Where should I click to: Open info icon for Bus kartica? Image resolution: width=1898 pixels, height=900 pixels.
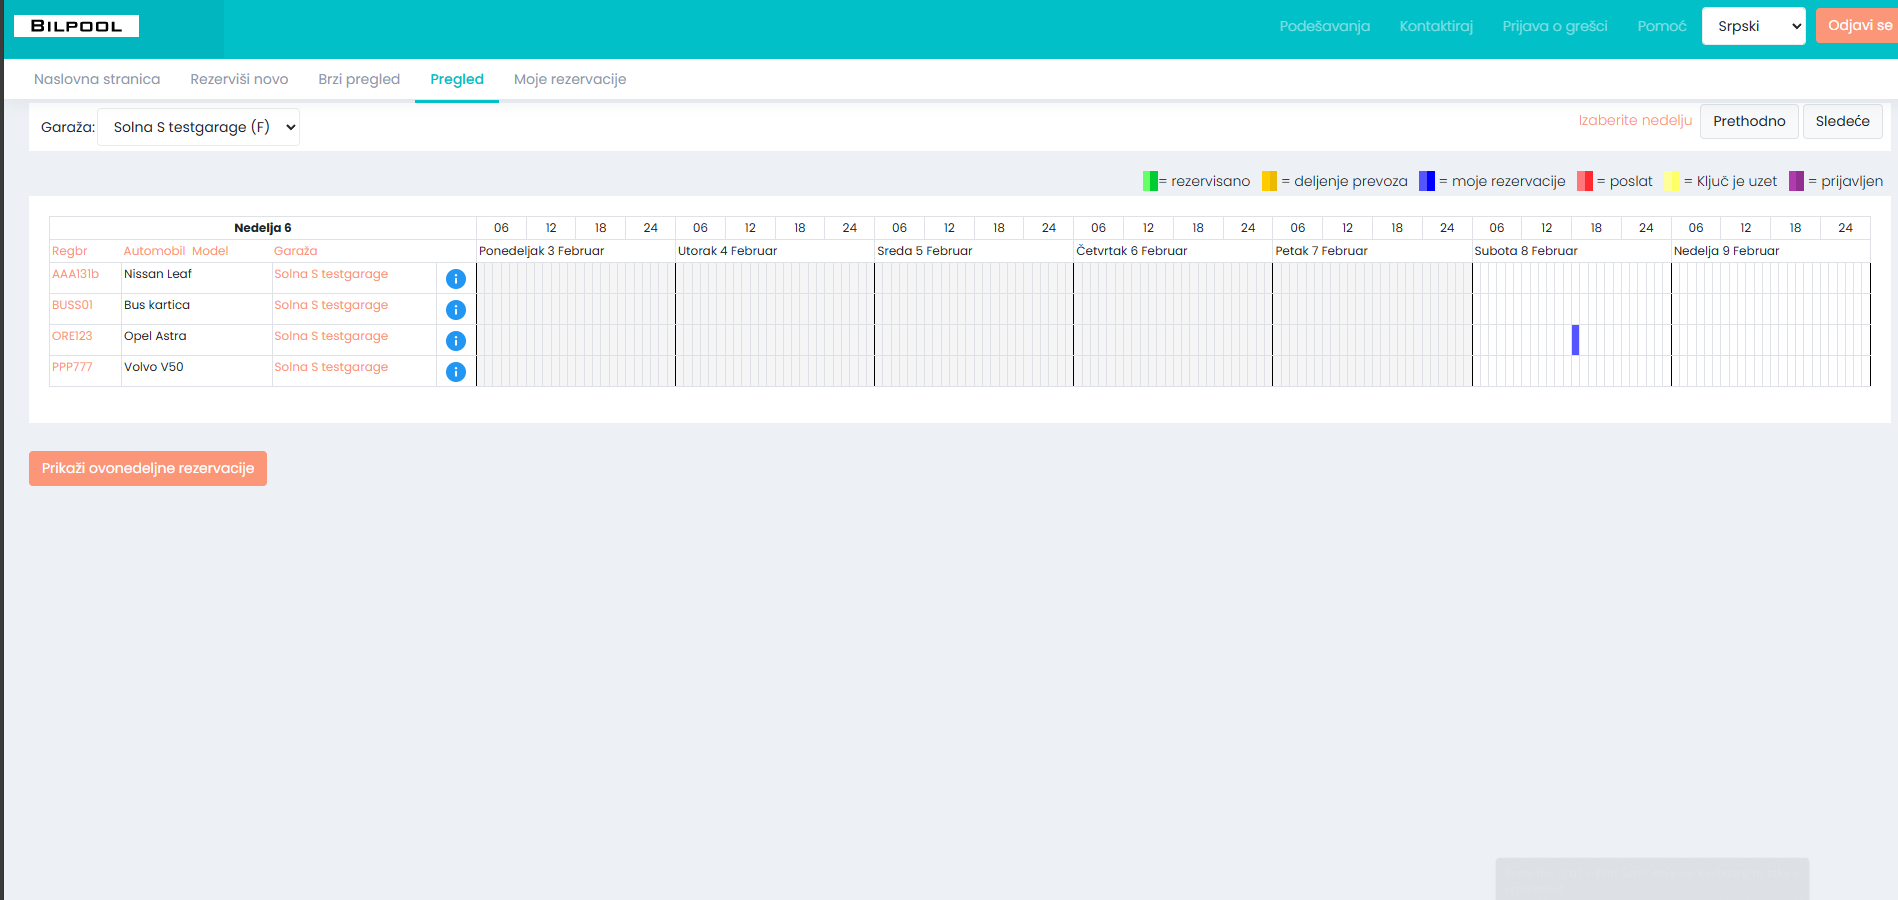(455, 310)
